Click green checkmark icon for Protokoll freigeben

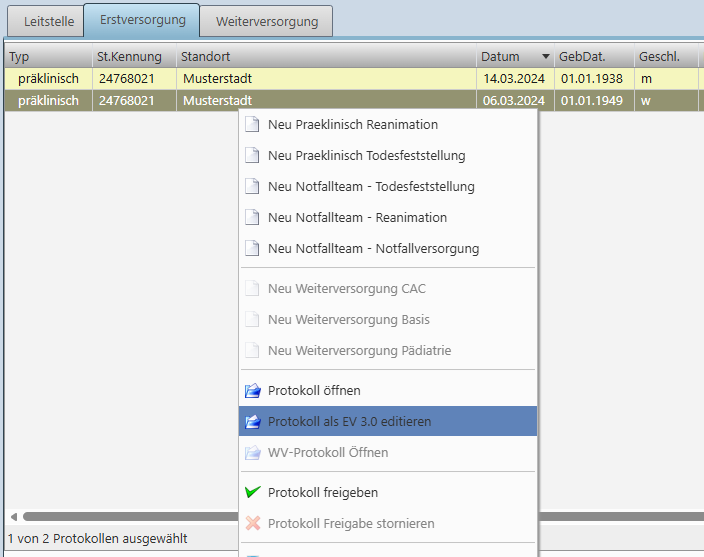click(252, 492)
